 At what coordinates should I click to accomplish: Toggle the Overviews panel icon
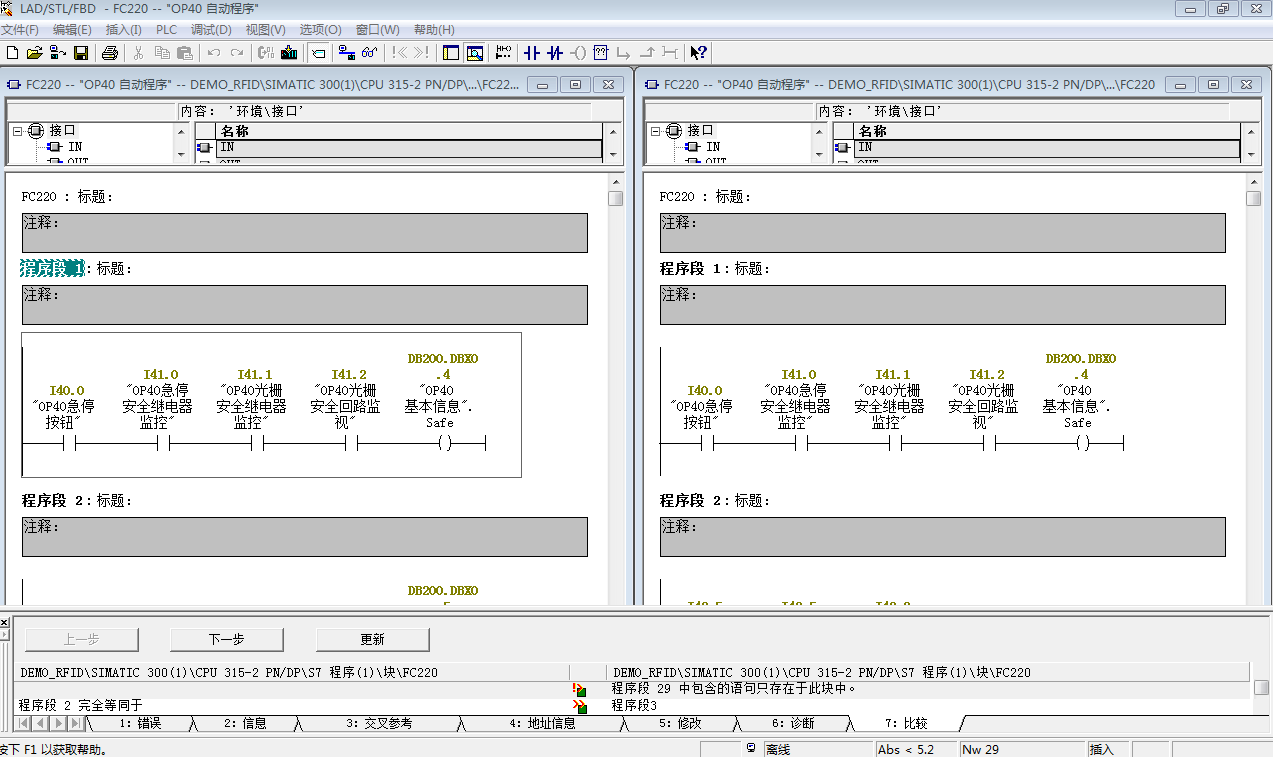click(x=451, y=52)
